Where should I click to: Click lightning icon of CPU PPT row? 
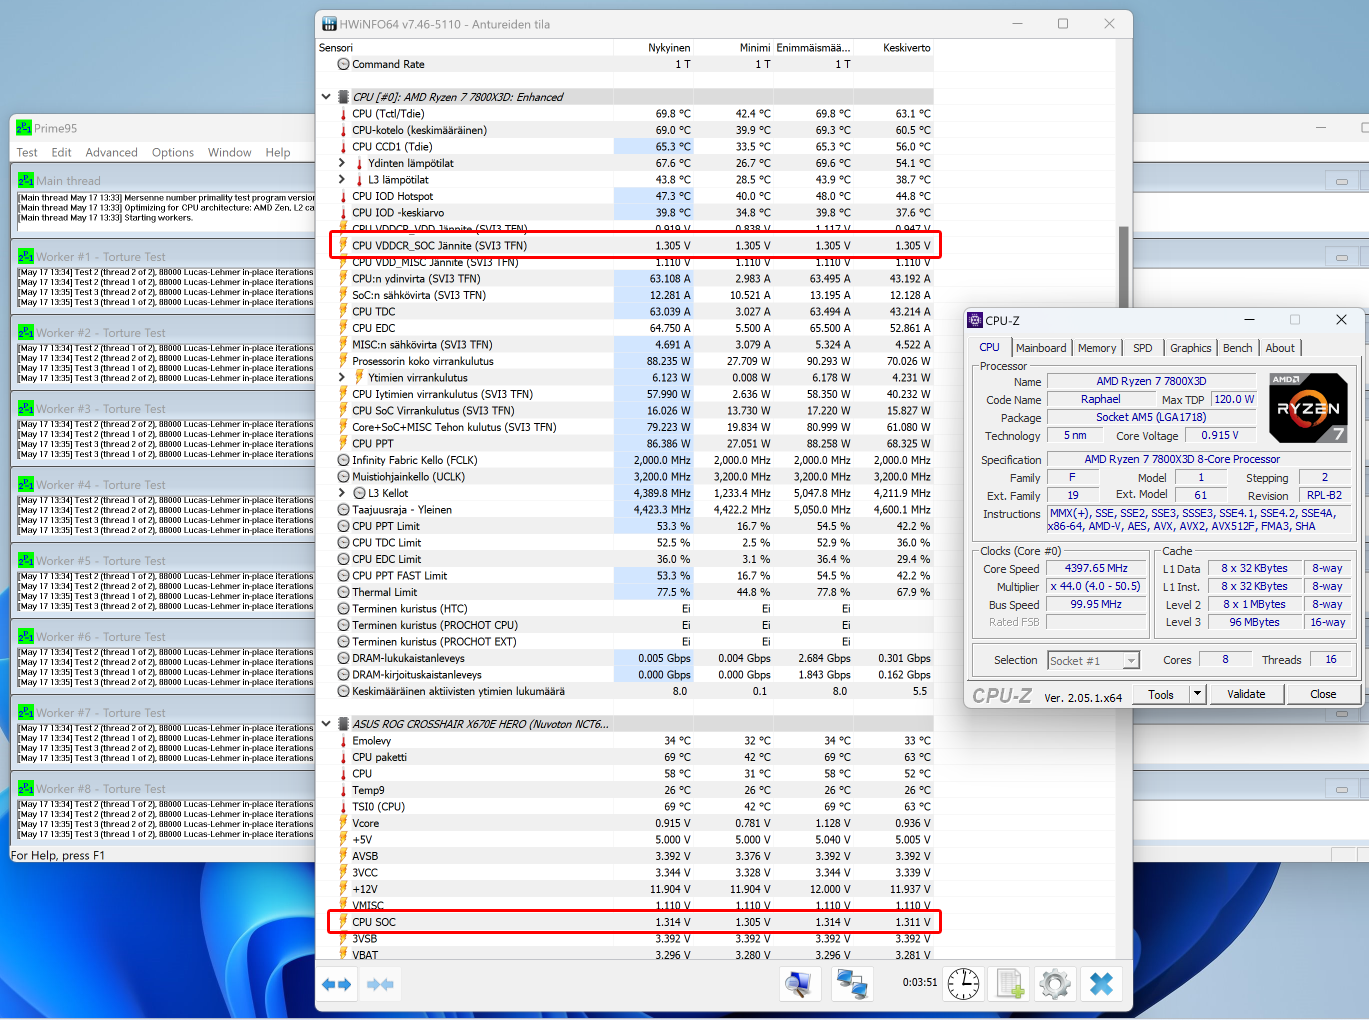coord(343,443)
